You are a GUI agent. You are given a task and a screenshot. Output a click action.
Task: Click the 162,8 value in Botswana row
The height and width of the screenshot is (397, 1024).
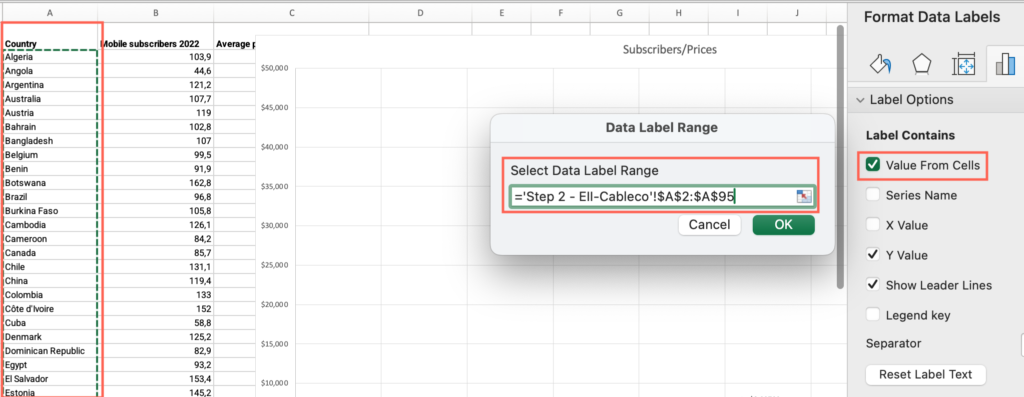[x=155, y=183]
